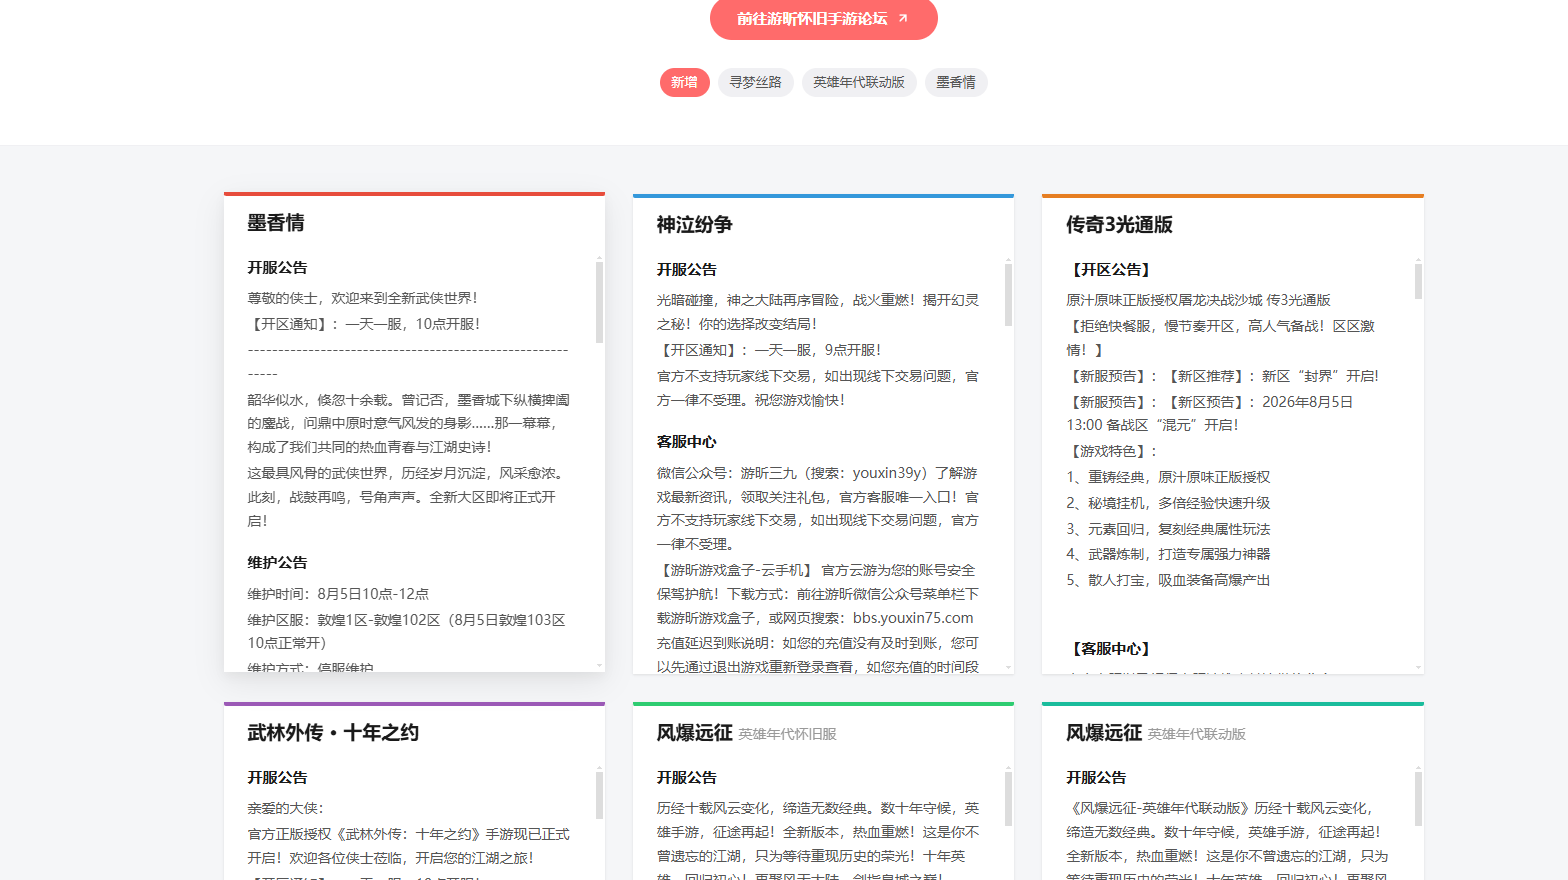Click the line 尊敬的侠士，欢迎来到全新武侠世界!
Screen dimensions: 1568x880
tap(363, 298)
